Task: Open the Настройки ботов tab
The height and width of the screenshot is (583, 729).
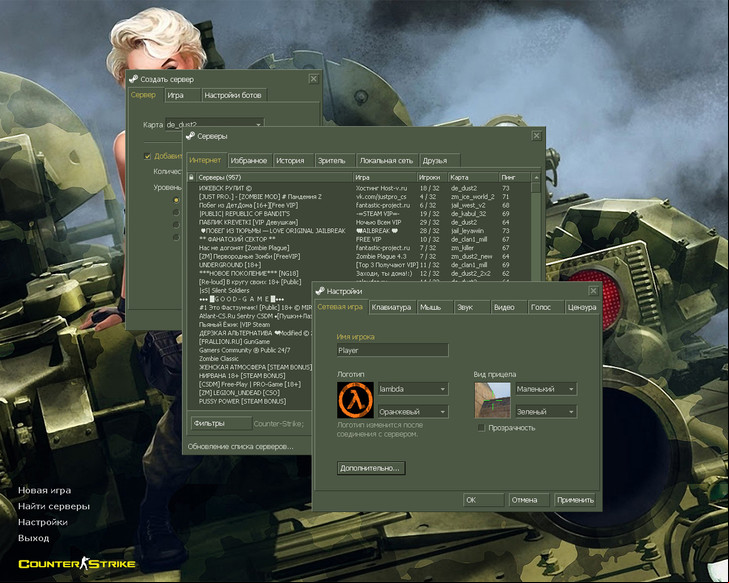Action: [234, 95]
